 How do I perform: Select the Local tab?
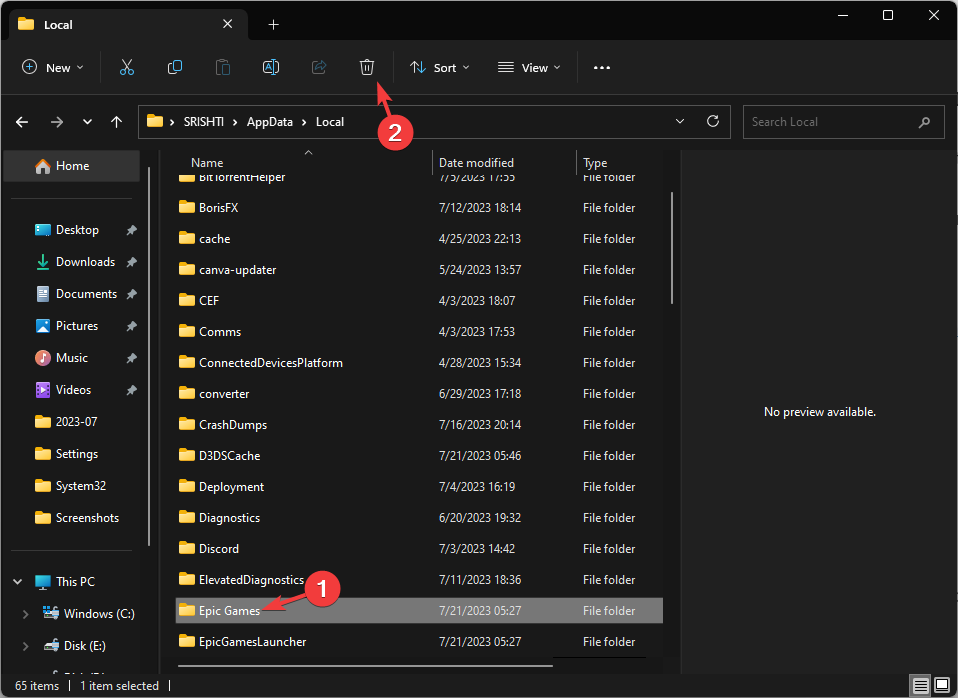click(127, 24)
